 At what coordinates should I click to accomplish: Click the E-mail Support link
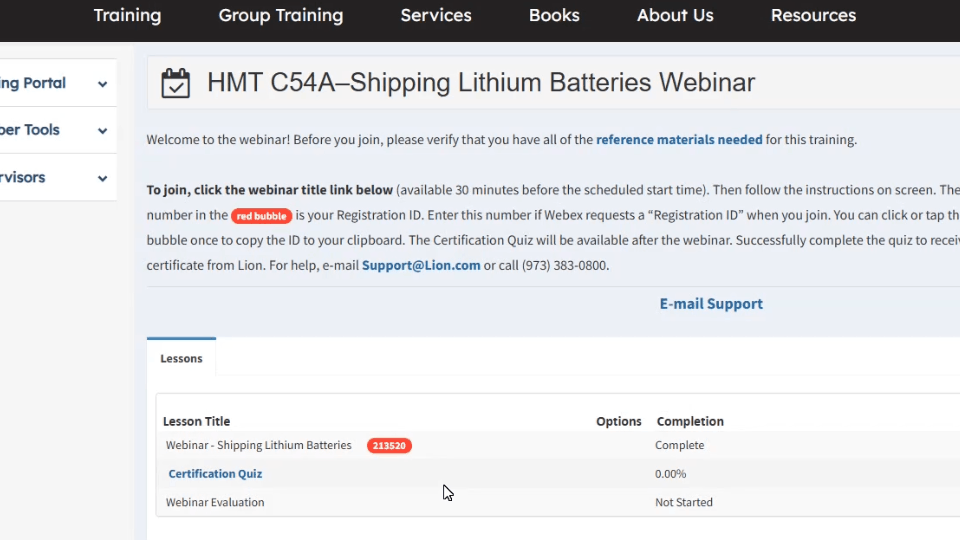click(711, 304)
